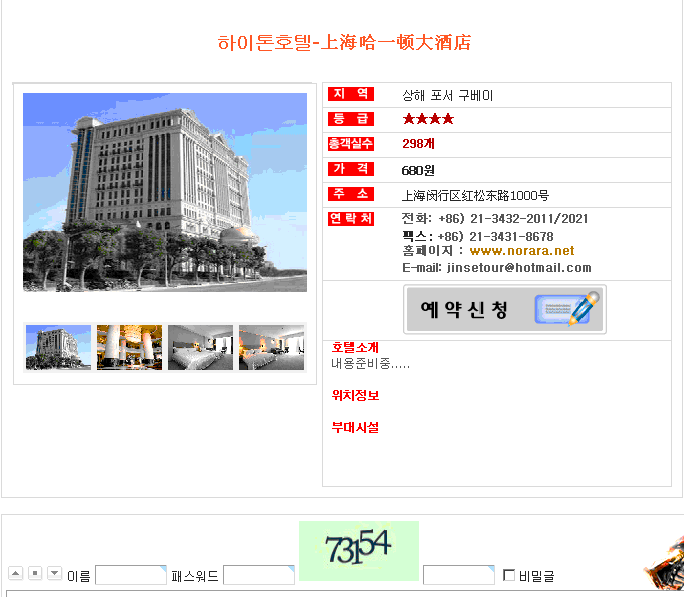Select the third thumbnail showing a bedroom

click(200, 348)
